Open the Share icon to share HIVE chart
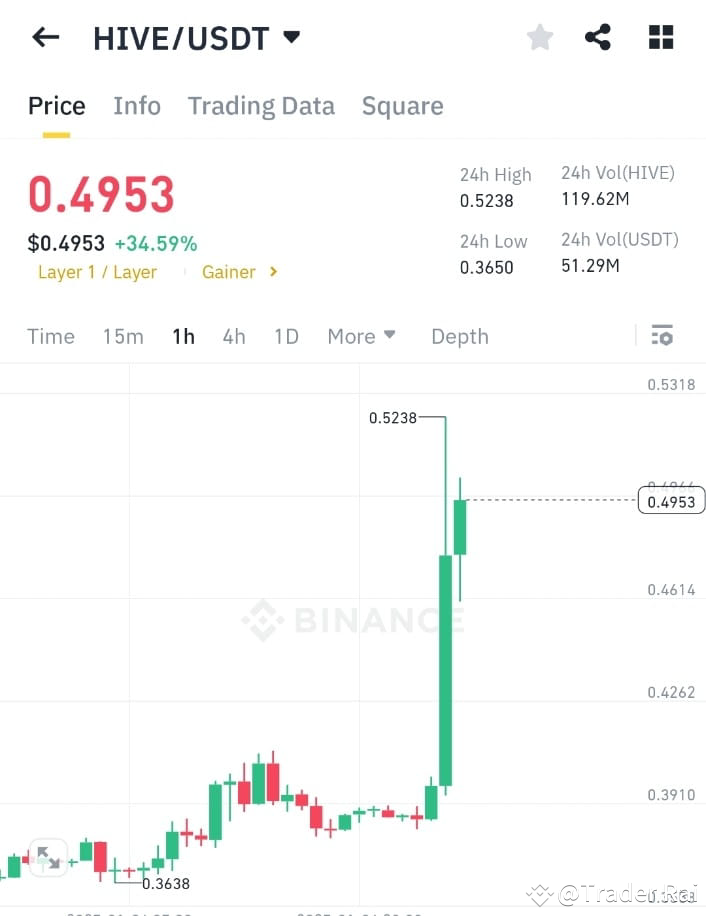Viewport: 706px width, 916px height. [598, 36]
